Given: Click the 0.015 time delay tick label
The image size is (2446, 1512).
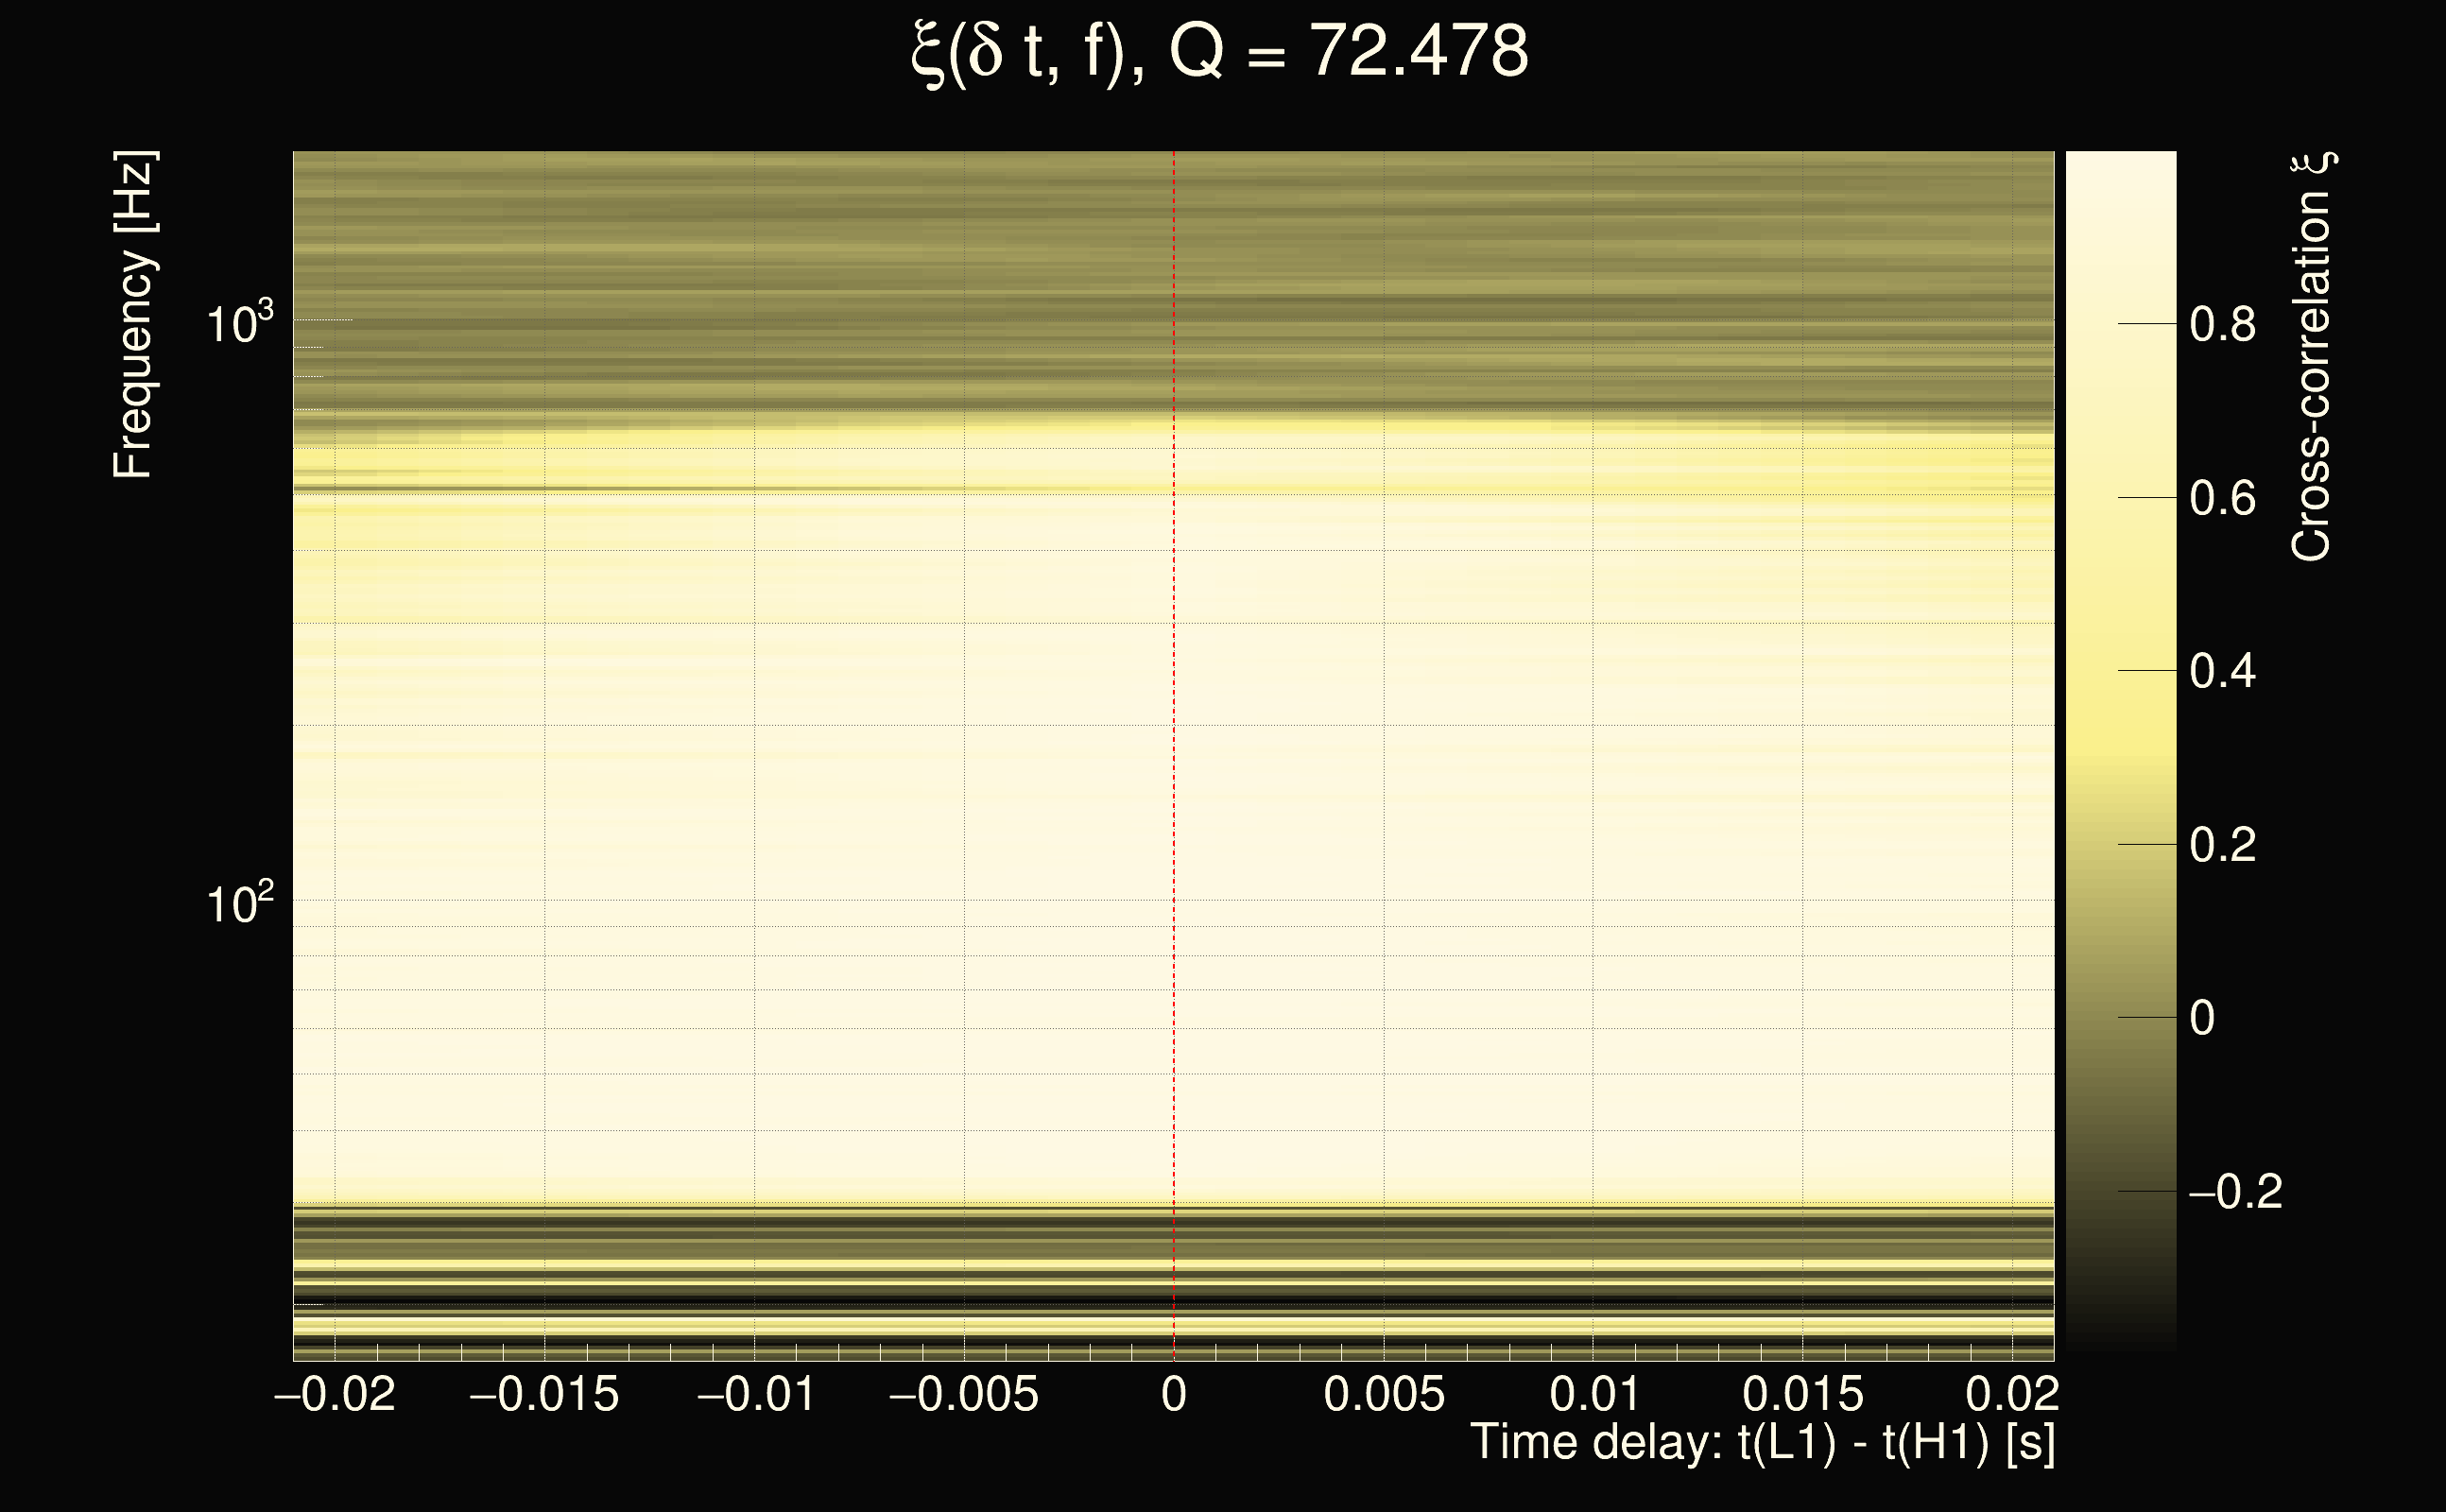Looking at the screenshot, I should click(1803, 1394).
